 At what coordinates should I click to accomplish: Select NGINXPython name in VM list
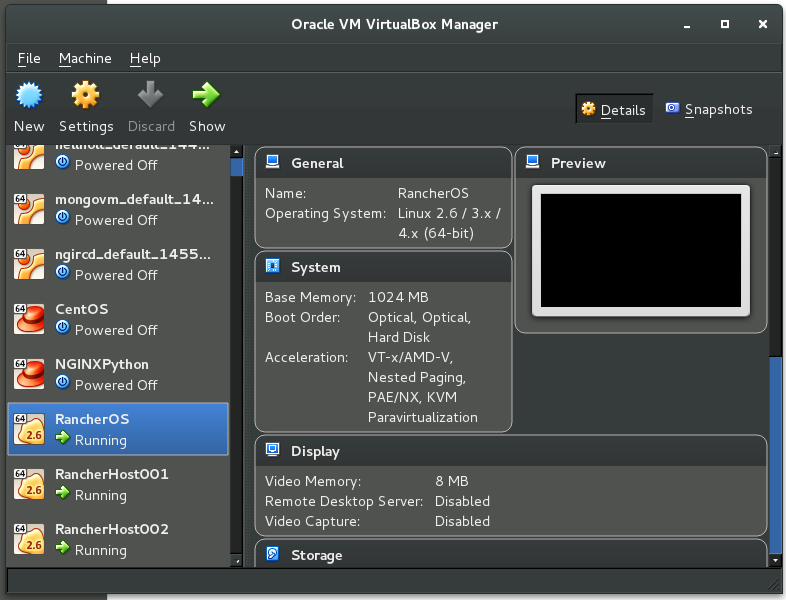102,364
